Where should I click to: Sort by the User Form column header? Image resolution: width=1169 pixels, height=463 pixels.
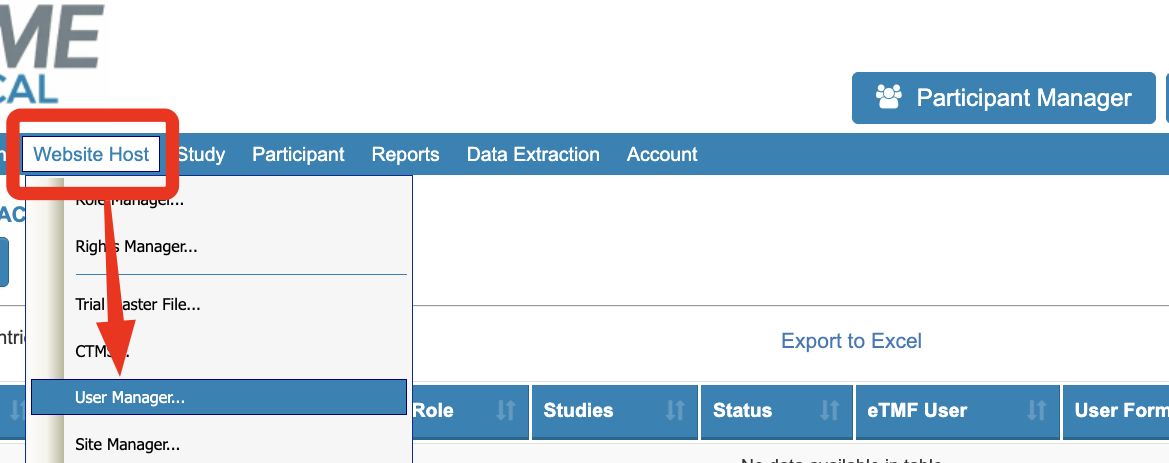coord(1116,412)
